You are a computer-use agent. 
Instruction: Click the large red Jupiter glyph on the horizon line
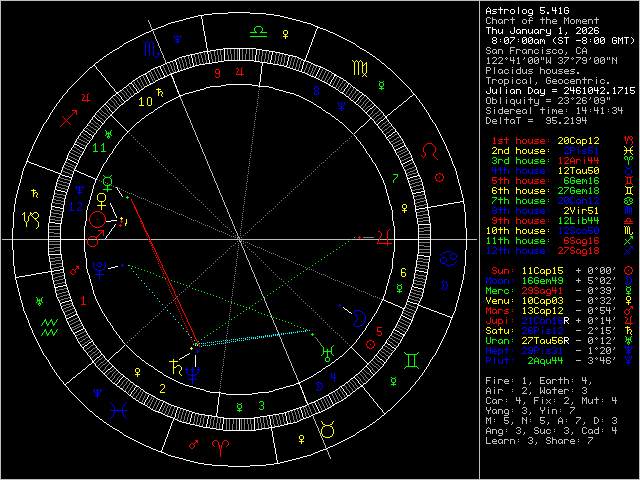tap(384, 237)
